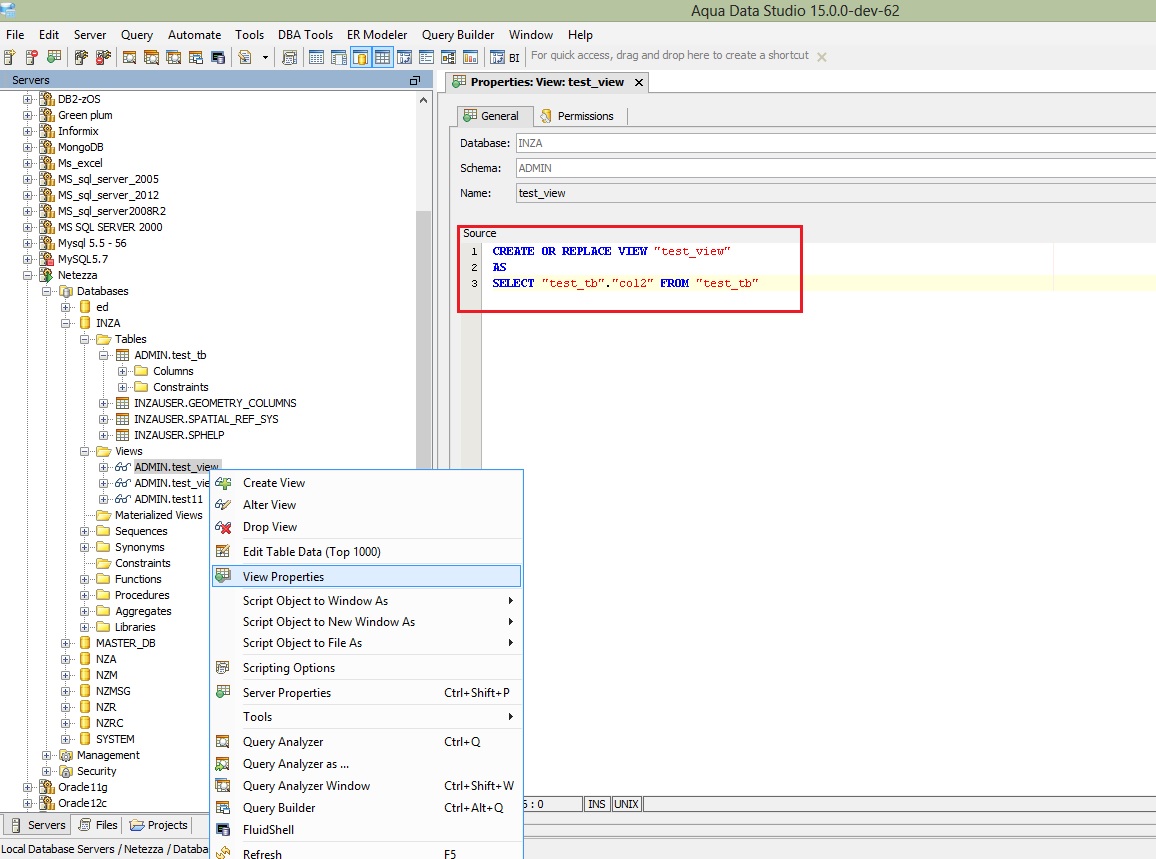Click the Register Server toolbar icon
Screen dimensions: 1156x859
[10, 57]
